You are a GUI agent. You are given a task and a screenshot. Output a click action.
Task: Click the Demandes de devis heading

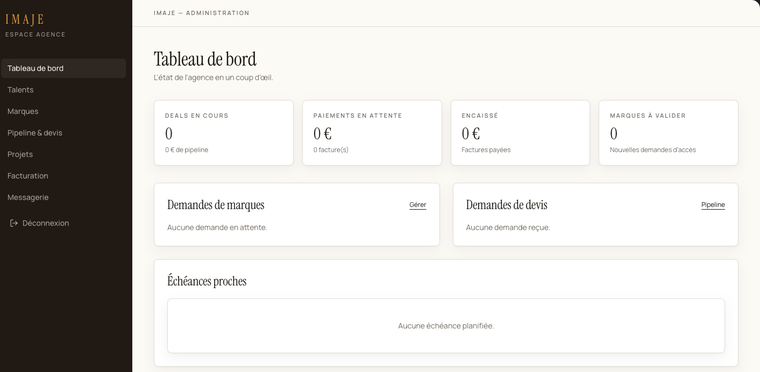[507, 205]
